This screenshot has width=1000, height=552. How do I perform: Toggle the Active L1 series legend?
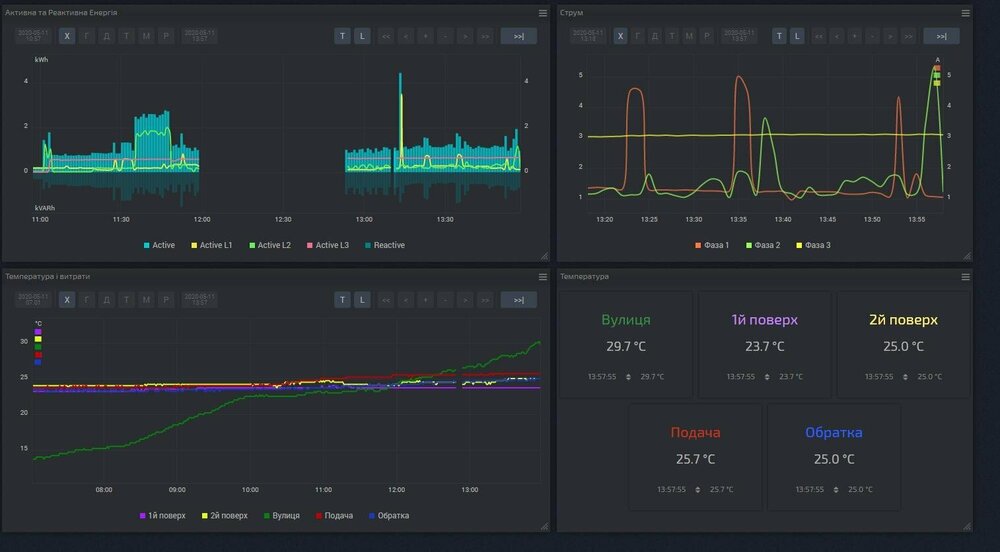pos(212,245)
